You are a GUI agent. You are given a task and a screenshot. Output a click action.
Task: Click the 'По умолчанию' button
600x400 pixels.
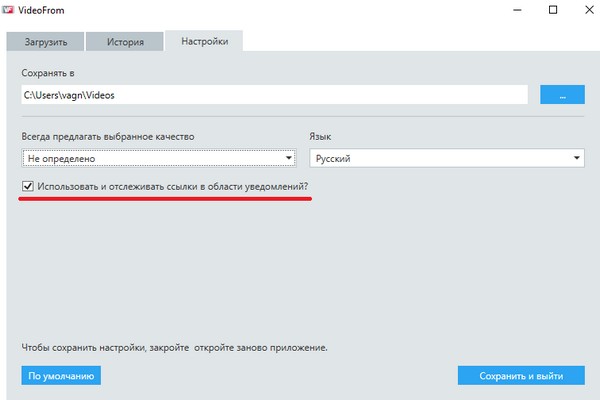pyautogui.click(x=61, y=376)
